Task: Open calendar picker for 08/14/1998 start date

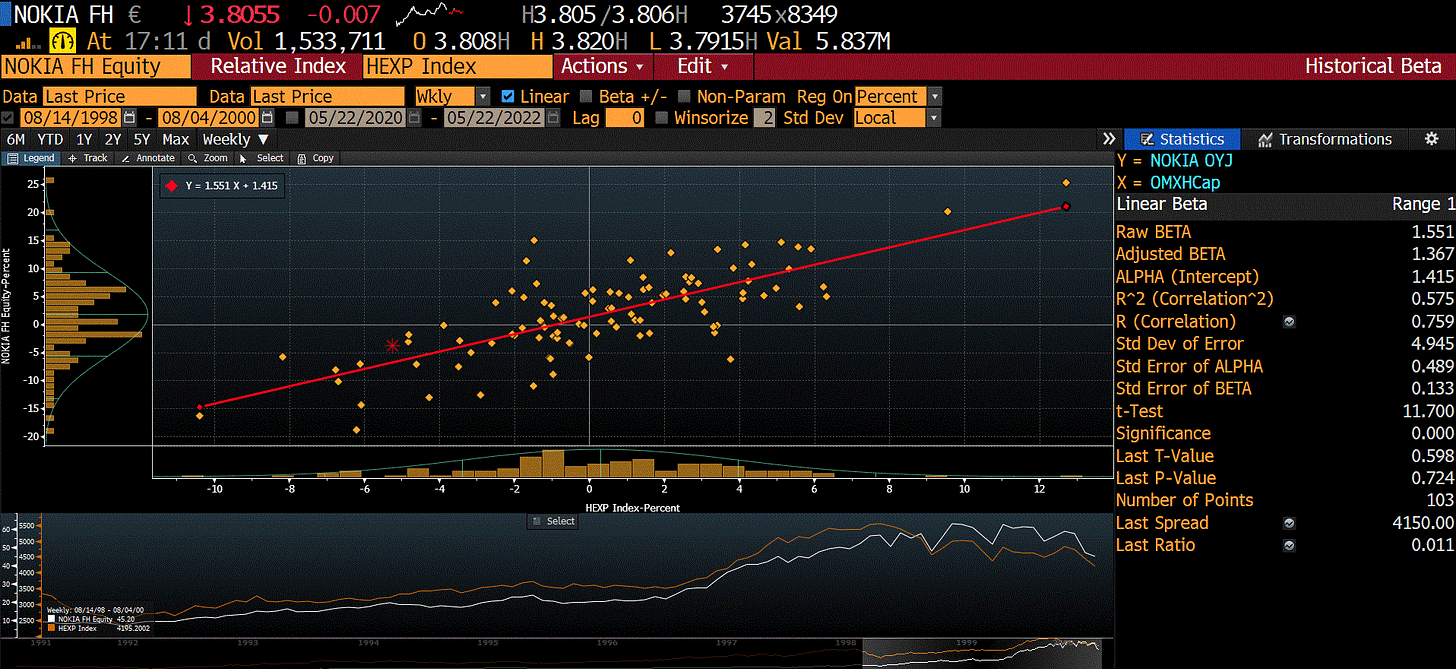Action: [x=130, y=118]
